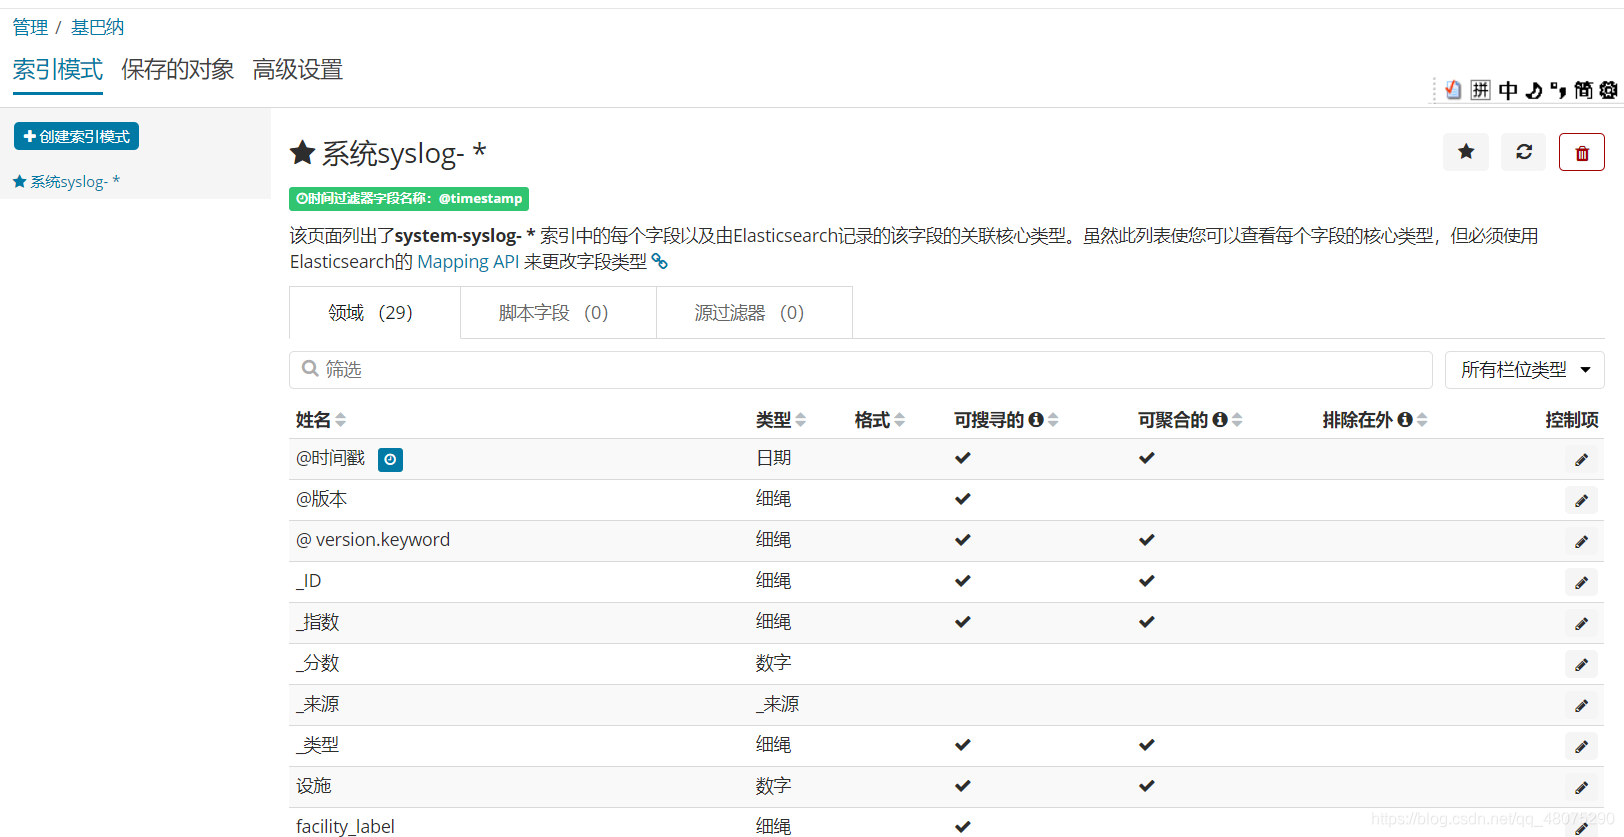Edit the _指数 field with pencil icon
The height and width of the screenshot is (837, 1624).
pyautogui.click(x=1581, y=623)
